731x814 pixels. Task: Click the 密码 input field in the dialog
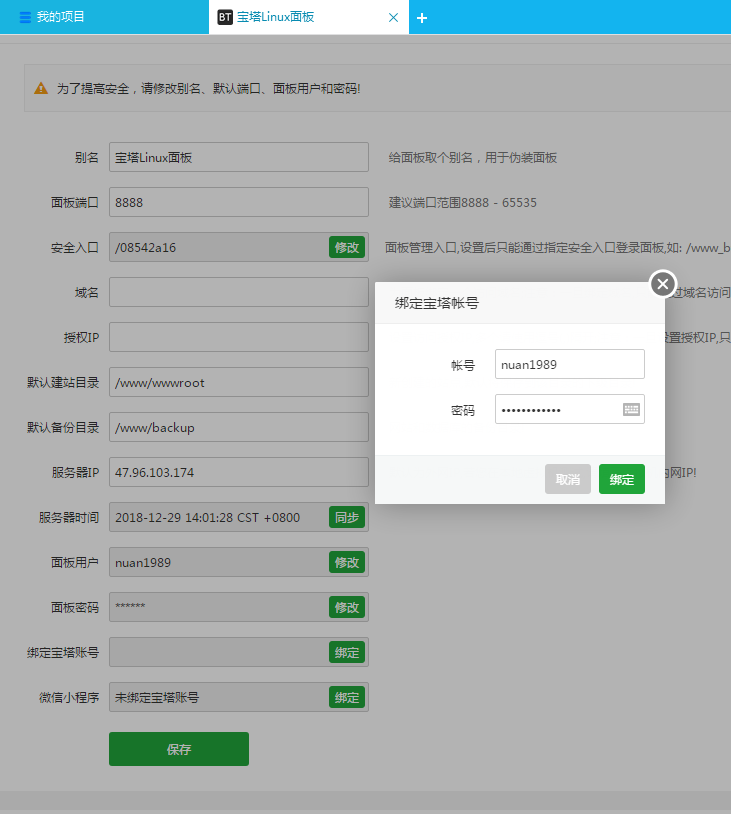click(x=570, y=409)
